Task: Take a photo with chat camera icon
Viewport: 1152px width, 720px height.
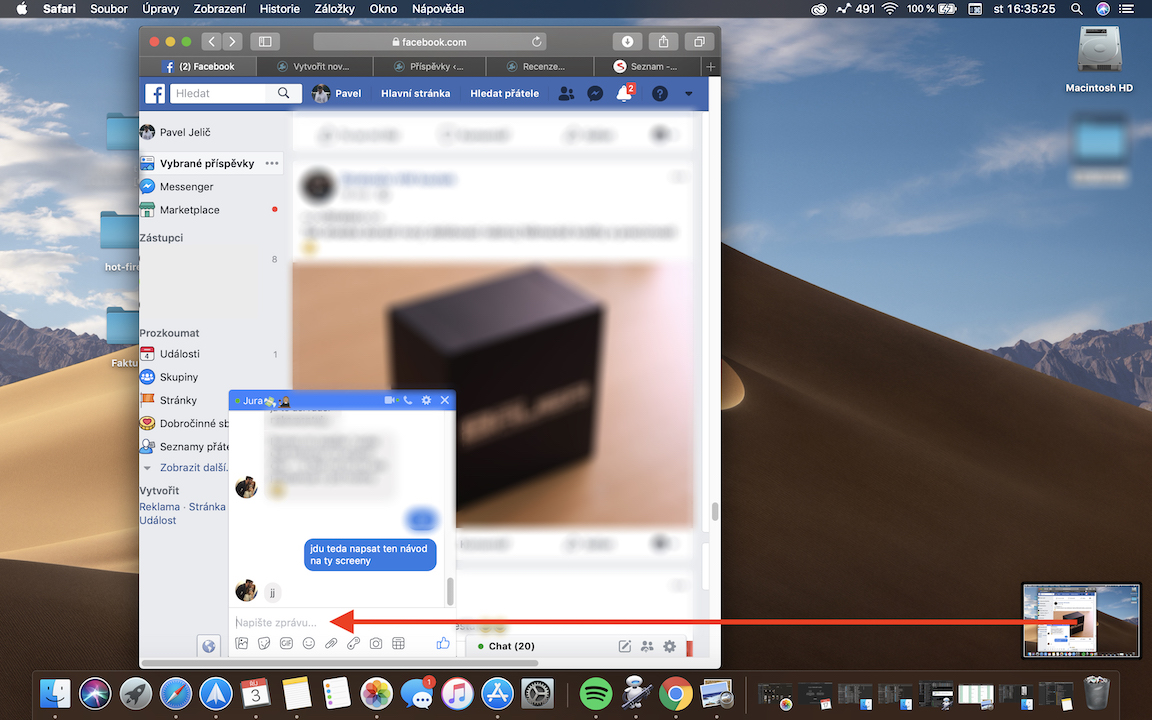Action: pyautogui.click(x=375, y=644)
